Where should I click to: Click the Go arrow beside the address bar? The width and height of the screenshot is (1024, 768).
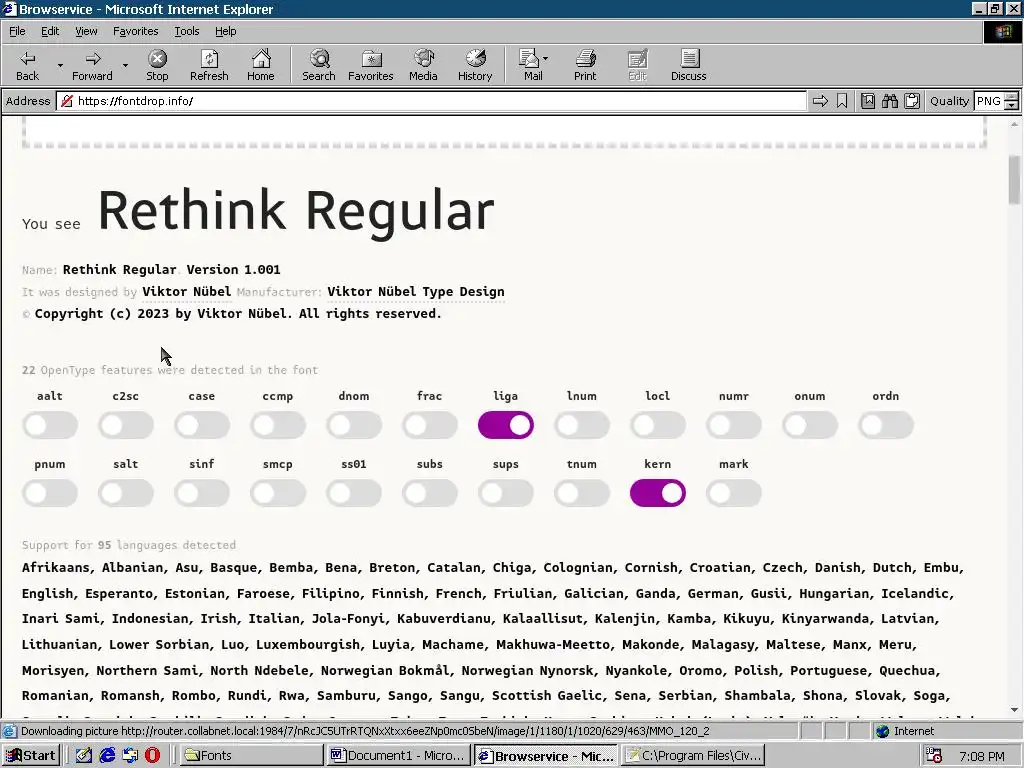(820, 101)
